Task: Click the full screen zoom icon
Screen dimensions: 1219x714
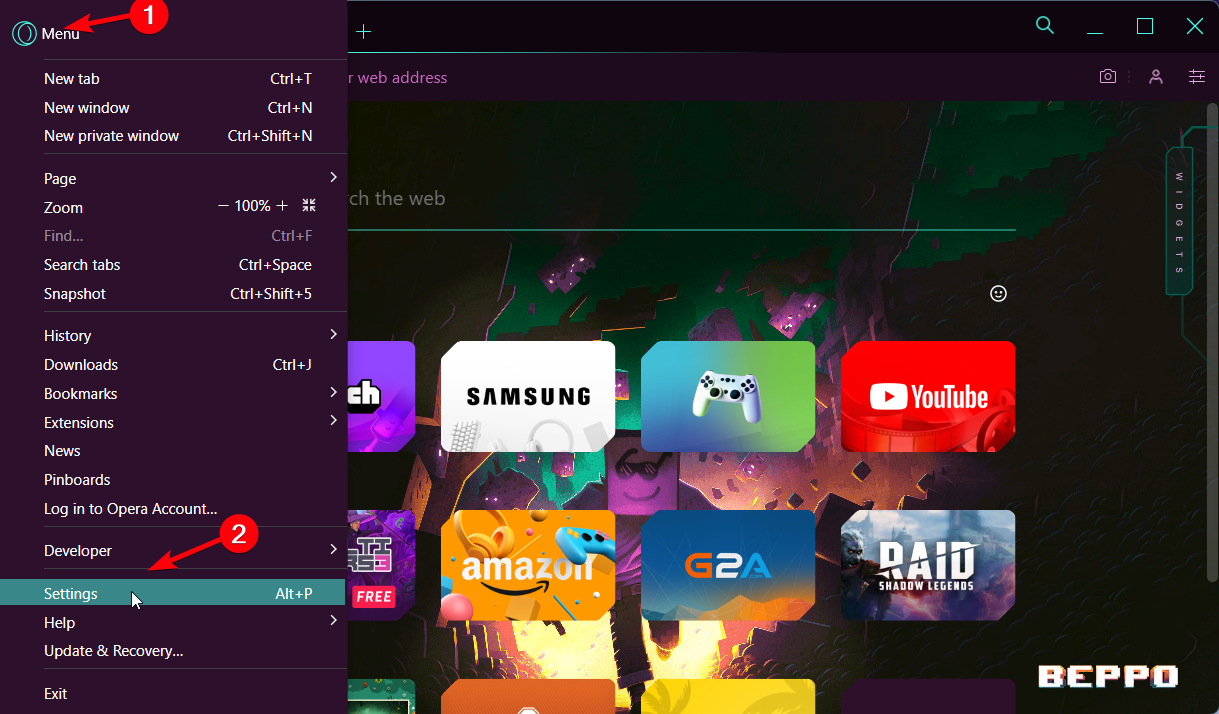Action: pyautogui.click(x=309, y=206)
